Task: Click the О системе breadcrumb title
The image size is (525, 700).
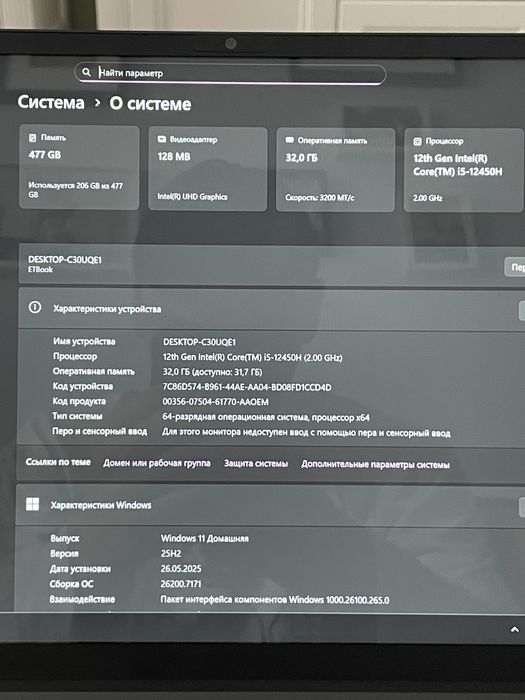Action: point(150,104)
